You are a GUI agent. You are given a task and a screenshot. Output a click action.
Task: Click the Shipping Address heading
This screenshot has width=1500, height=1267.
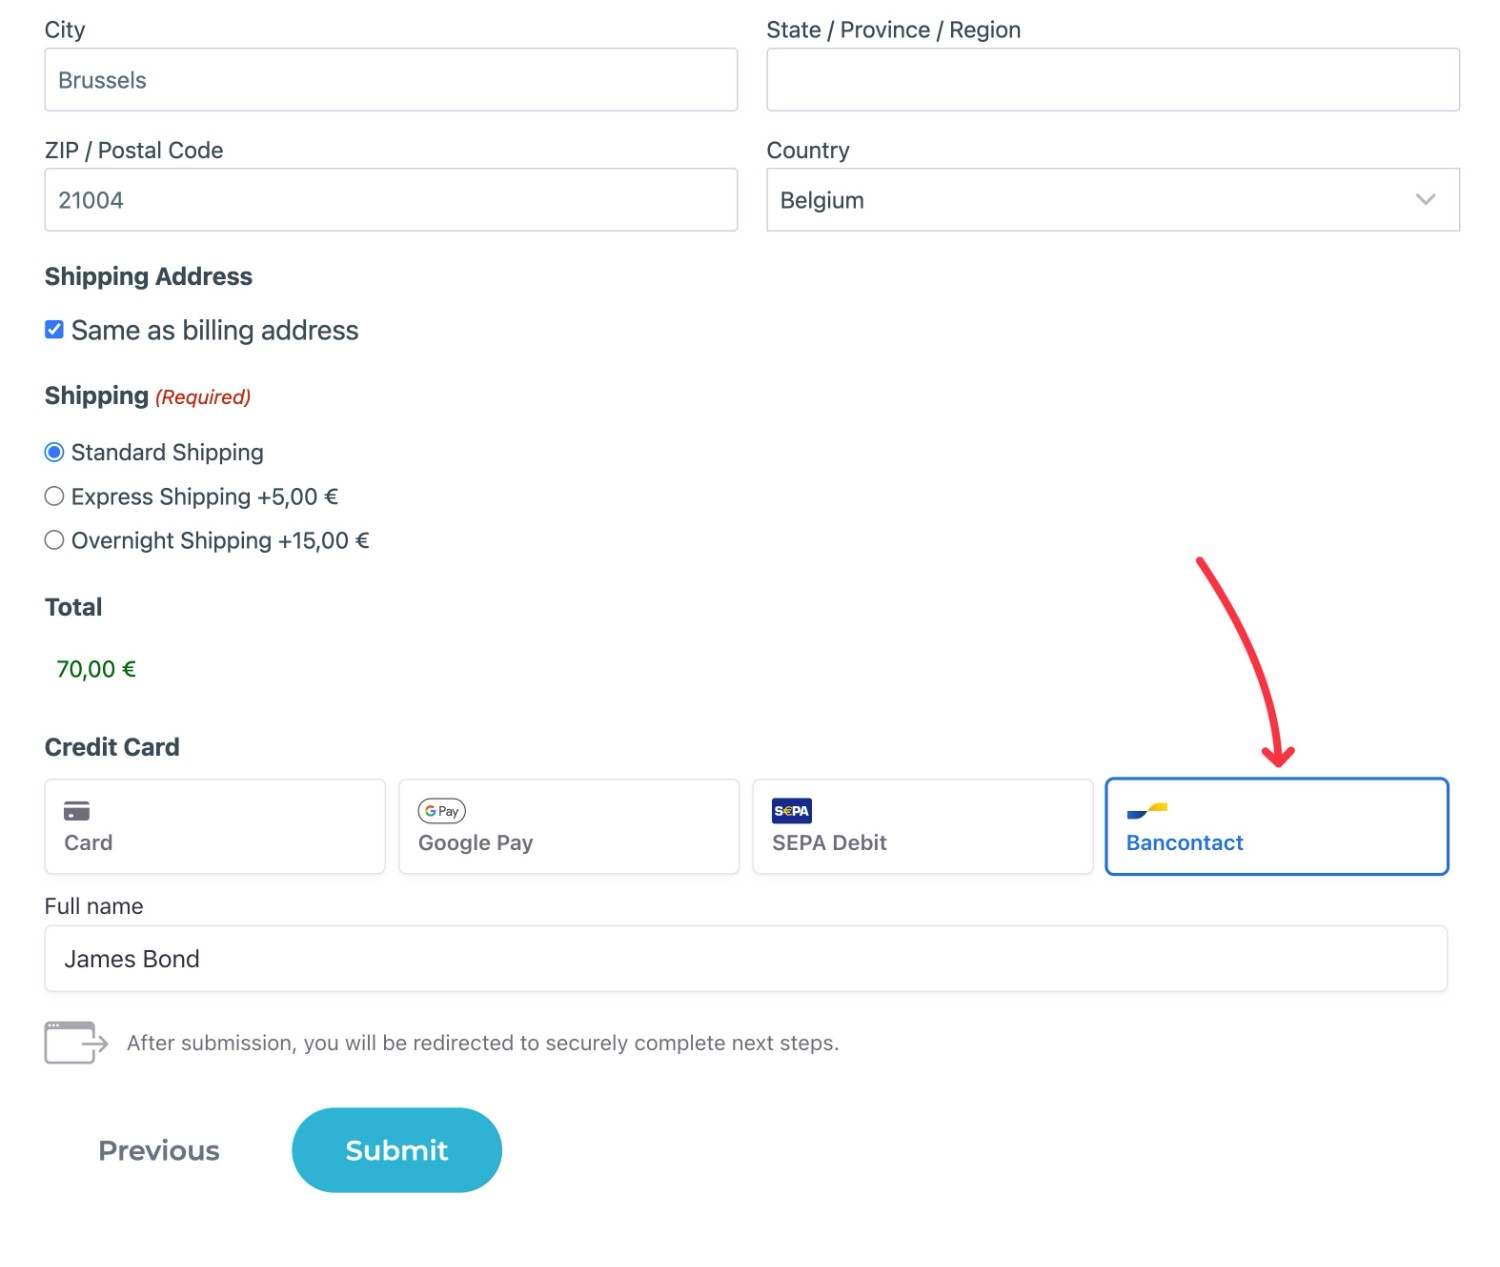pos(148,277)
